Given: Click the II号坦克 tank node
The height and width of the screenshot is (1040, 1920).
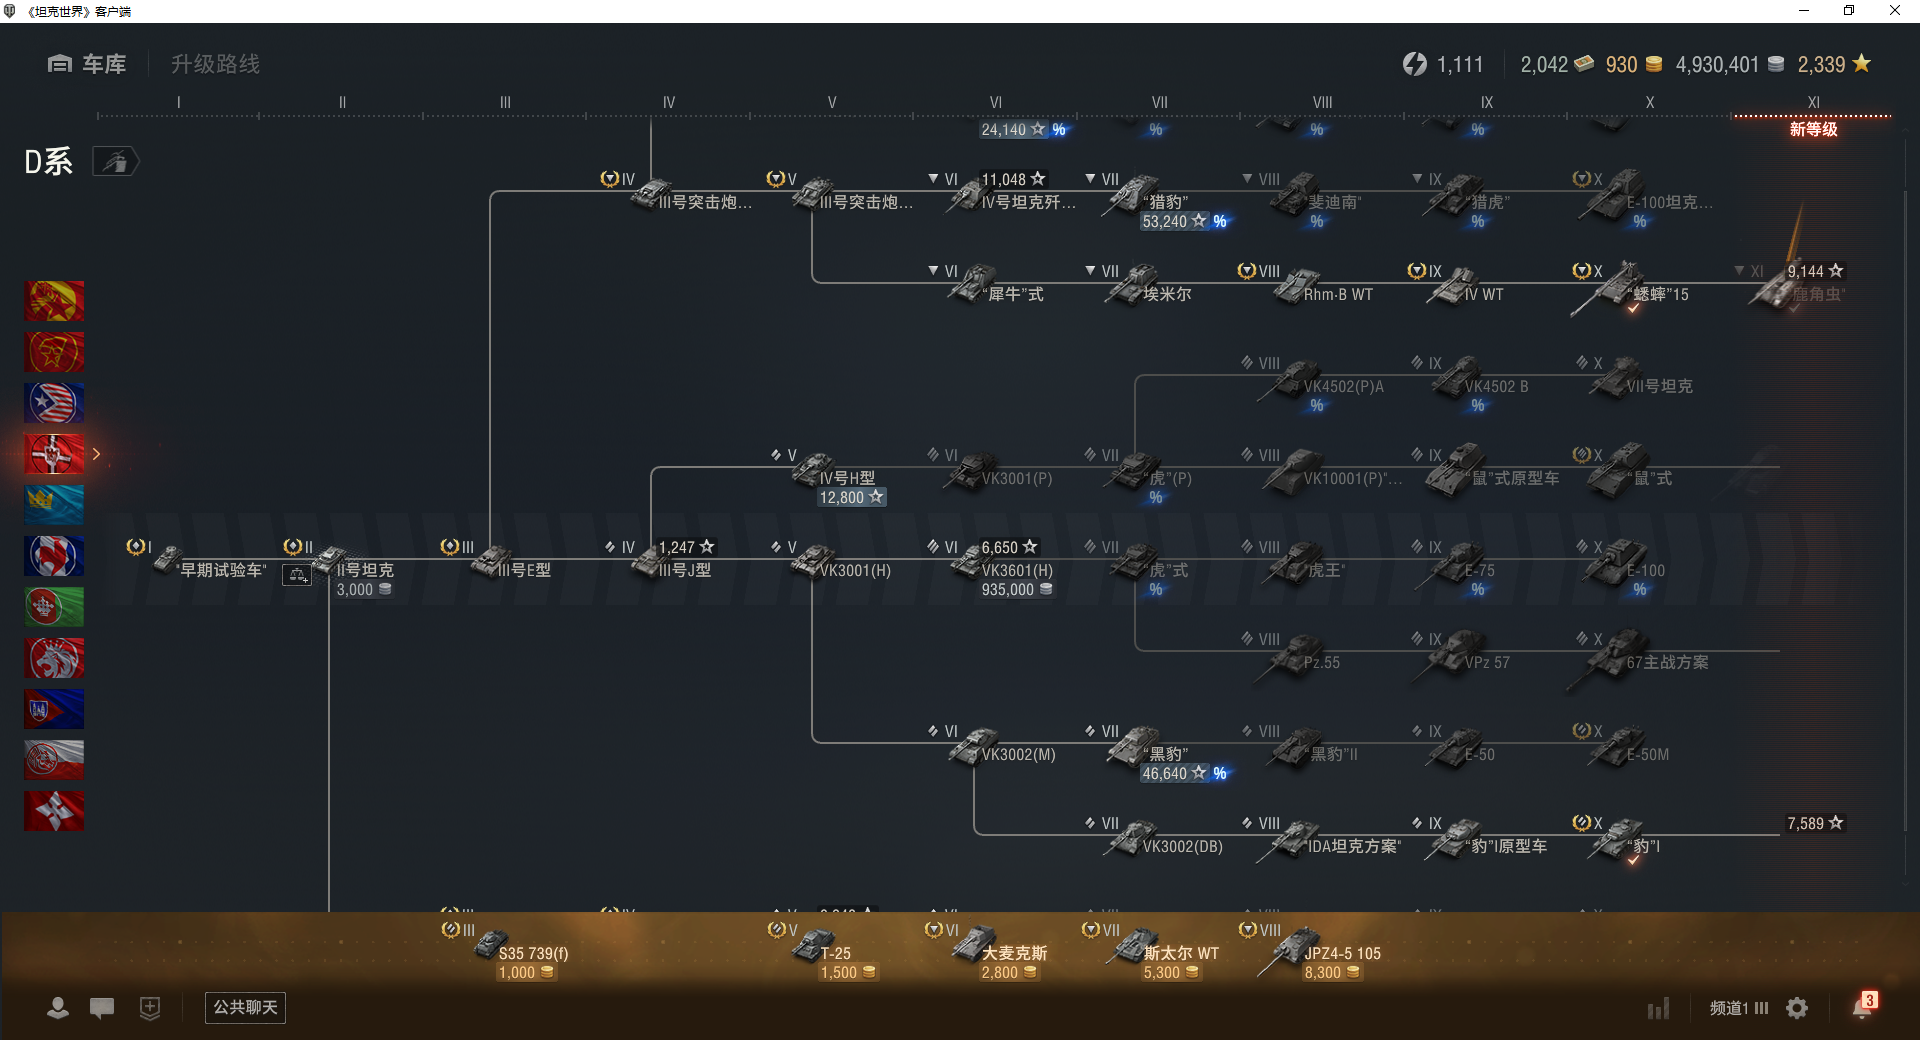Looking at the screenshot, I should coord(343,568).
